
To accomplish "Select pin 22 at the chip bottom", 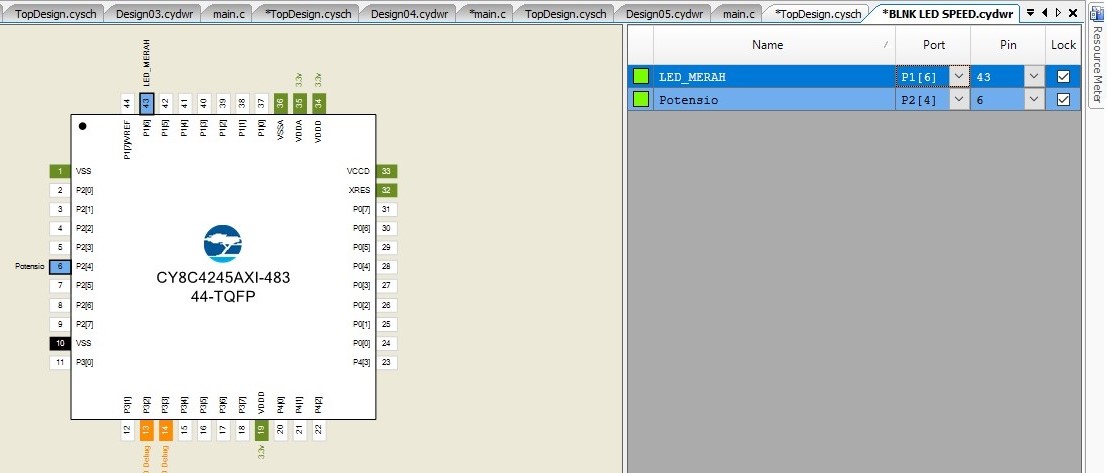I will (318, 429).
